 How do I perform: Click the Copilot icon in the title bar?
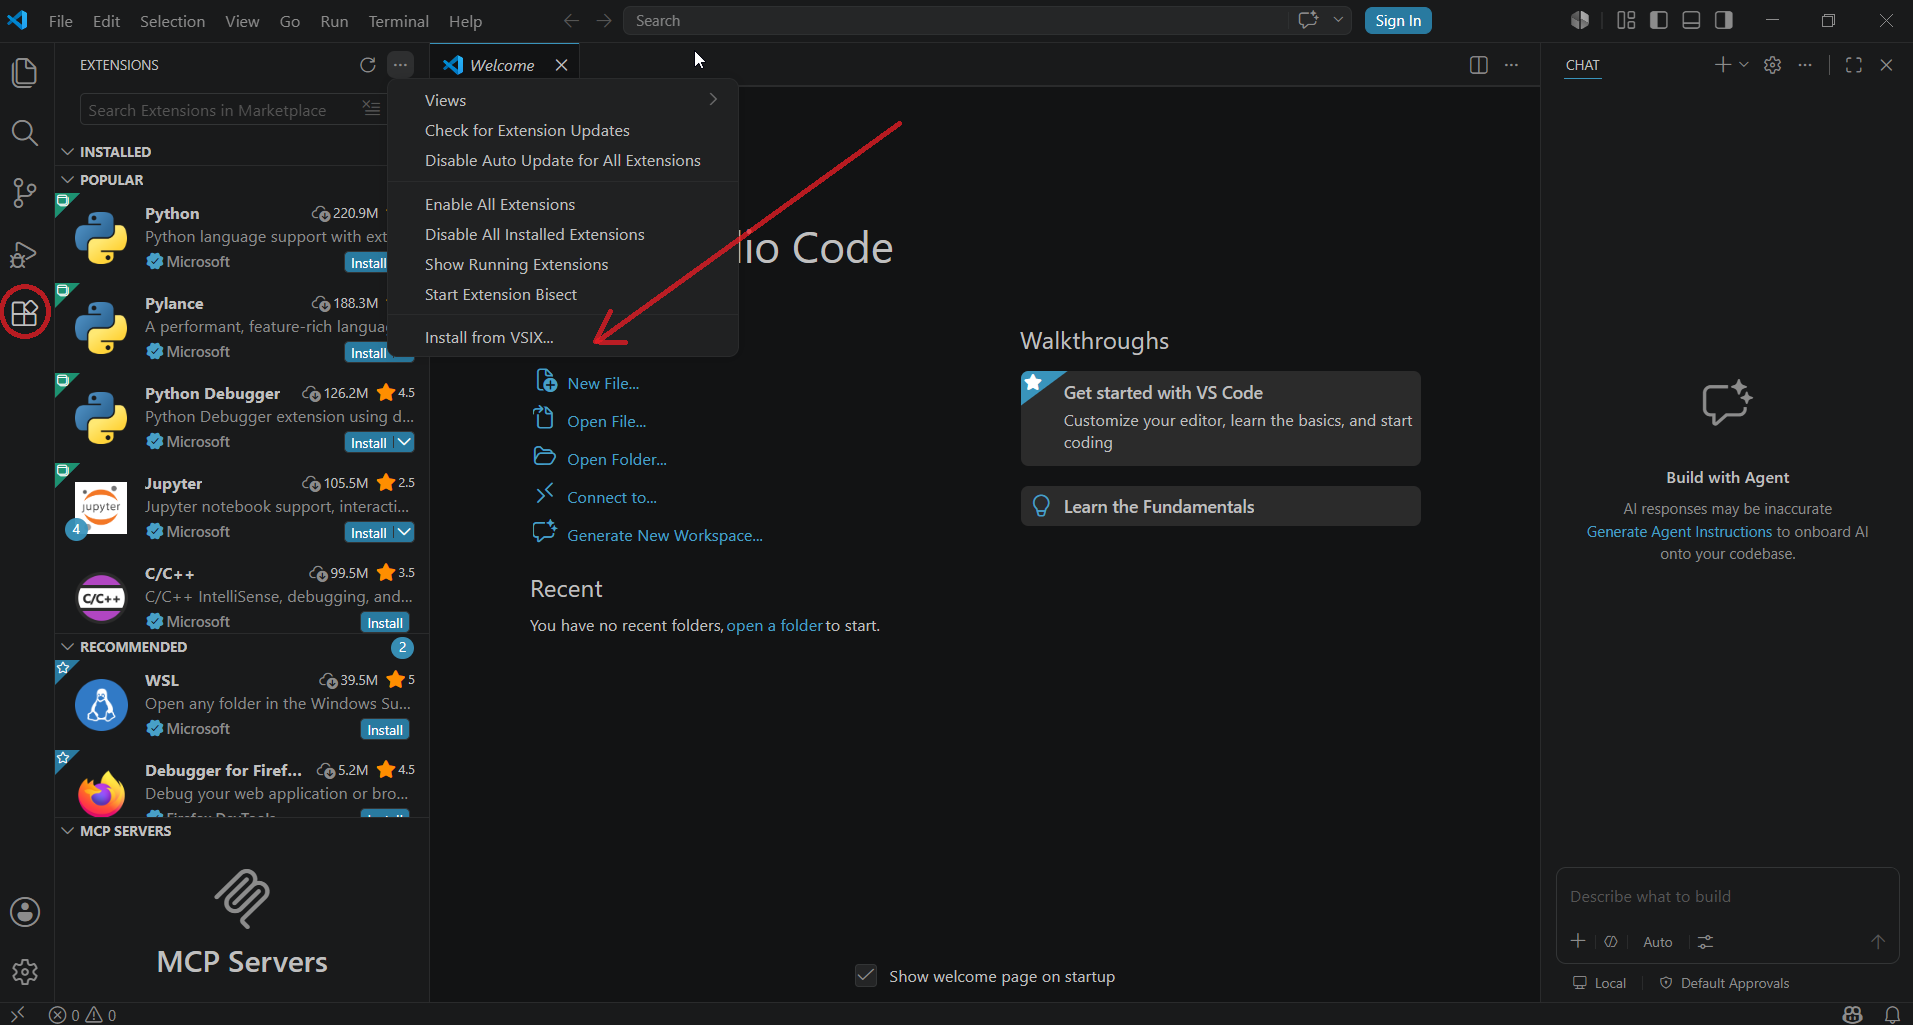pos(1580,21)
